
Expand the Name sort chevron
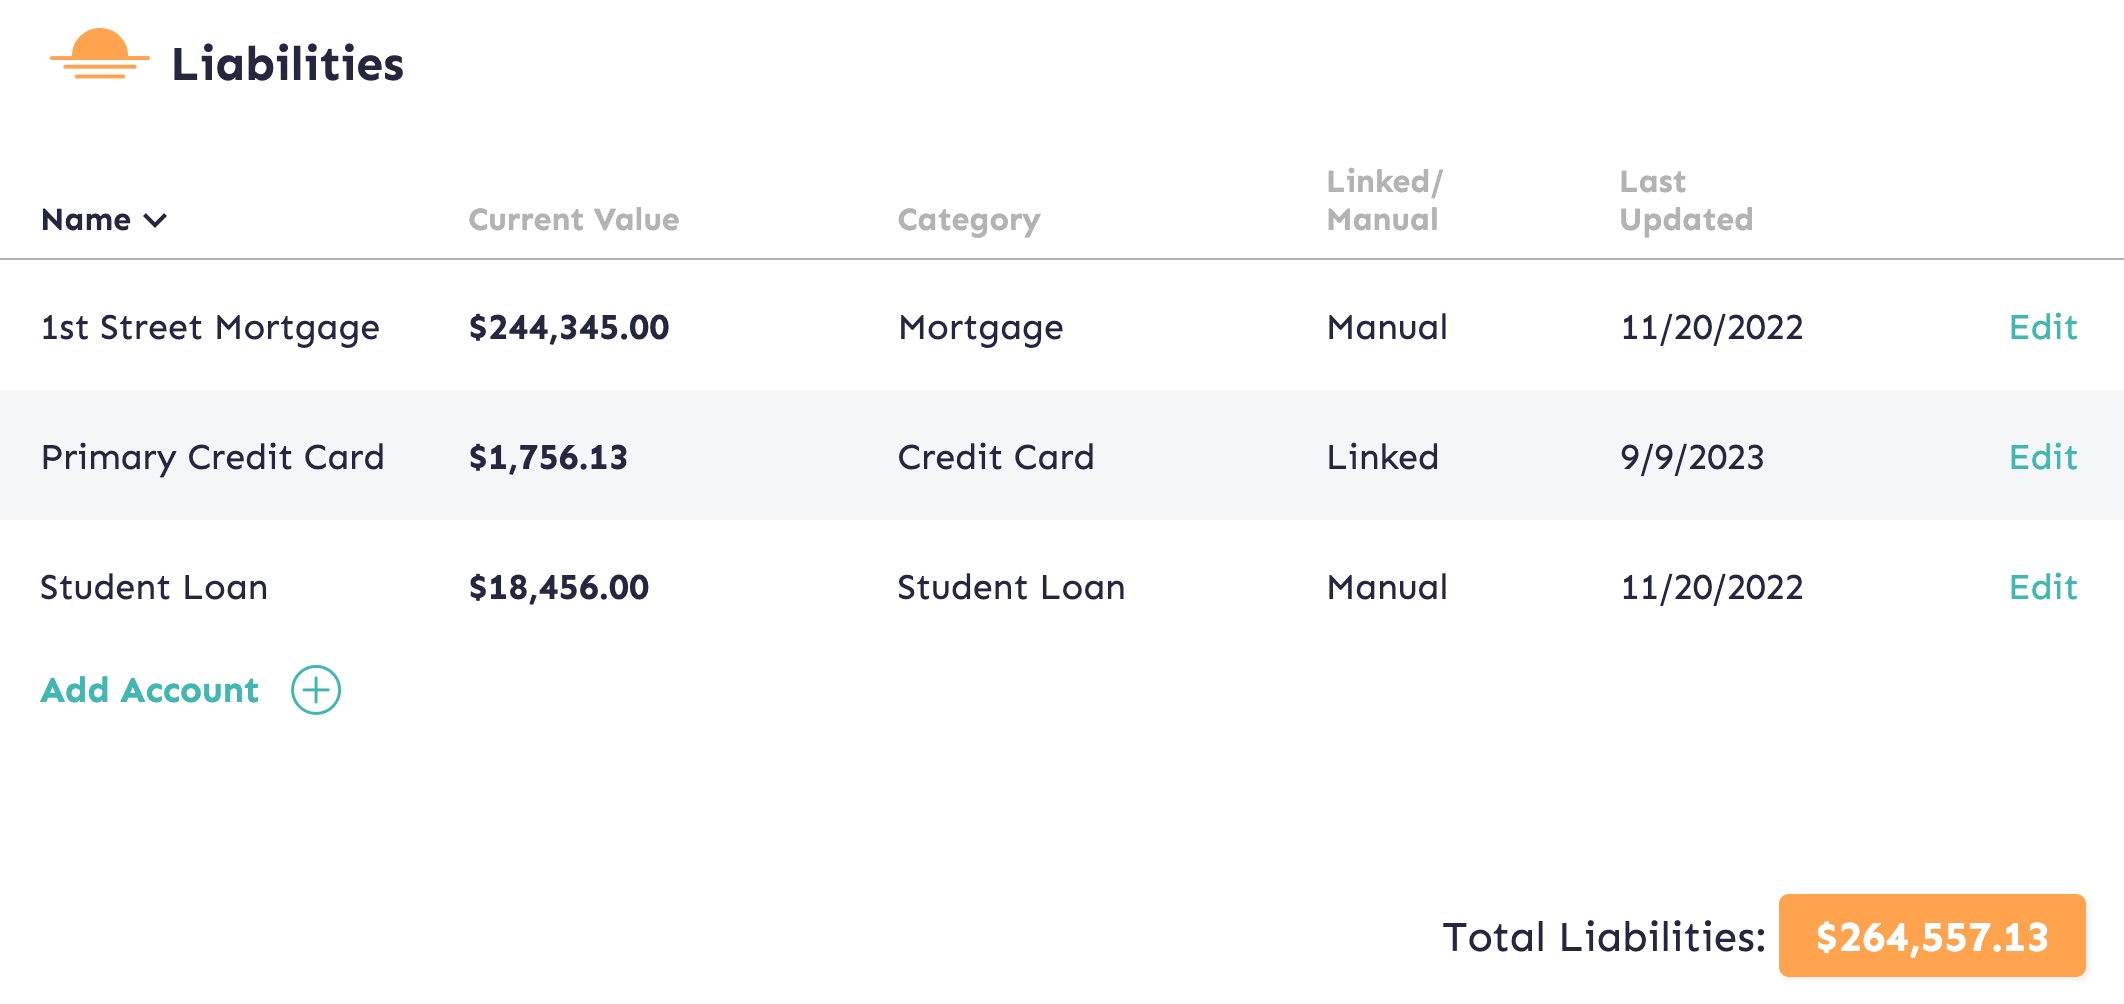[x=155, y=220]
